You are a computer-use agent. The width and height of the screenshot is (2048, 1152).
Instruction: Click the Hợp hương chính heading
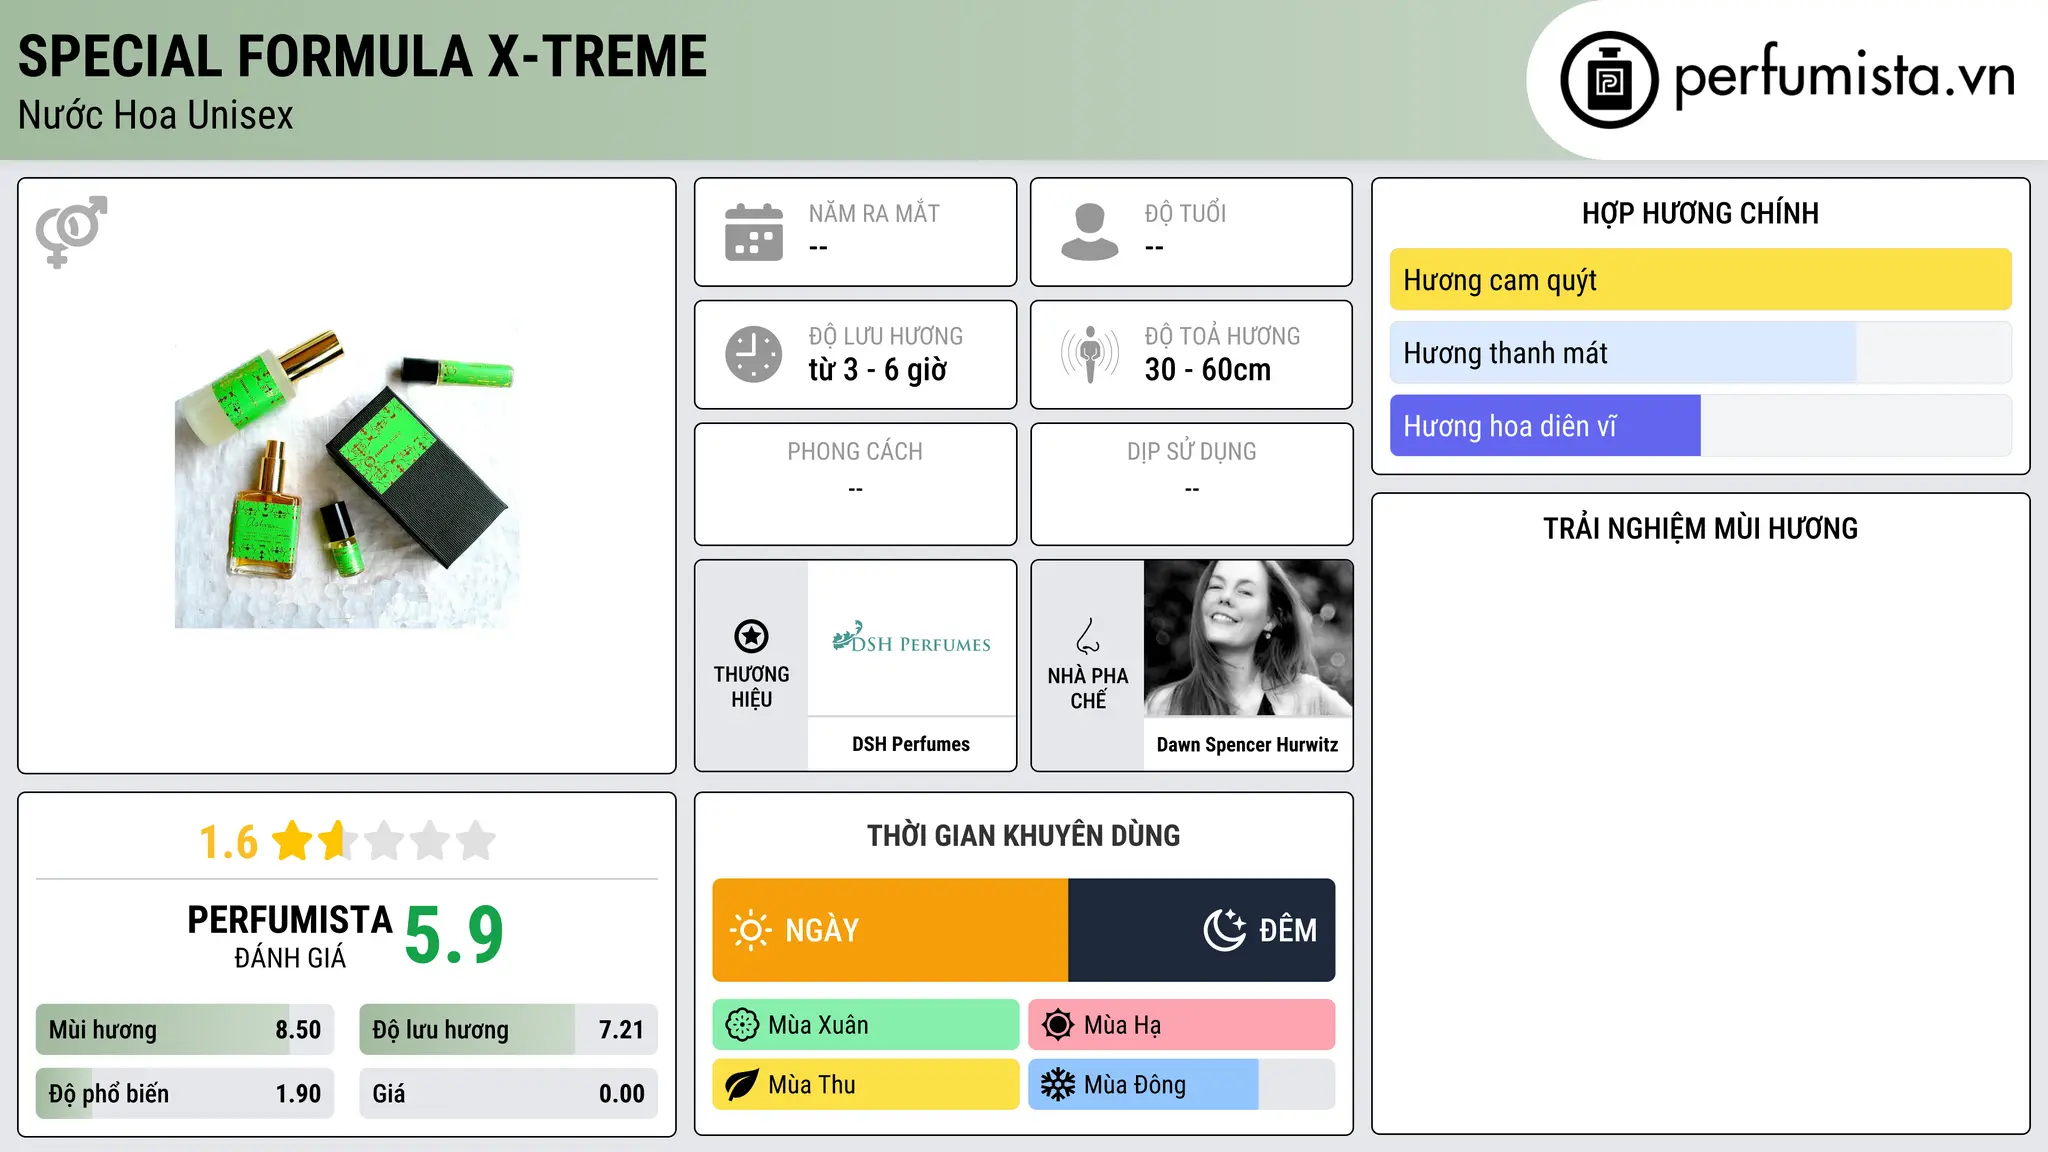pos(1701,214)
